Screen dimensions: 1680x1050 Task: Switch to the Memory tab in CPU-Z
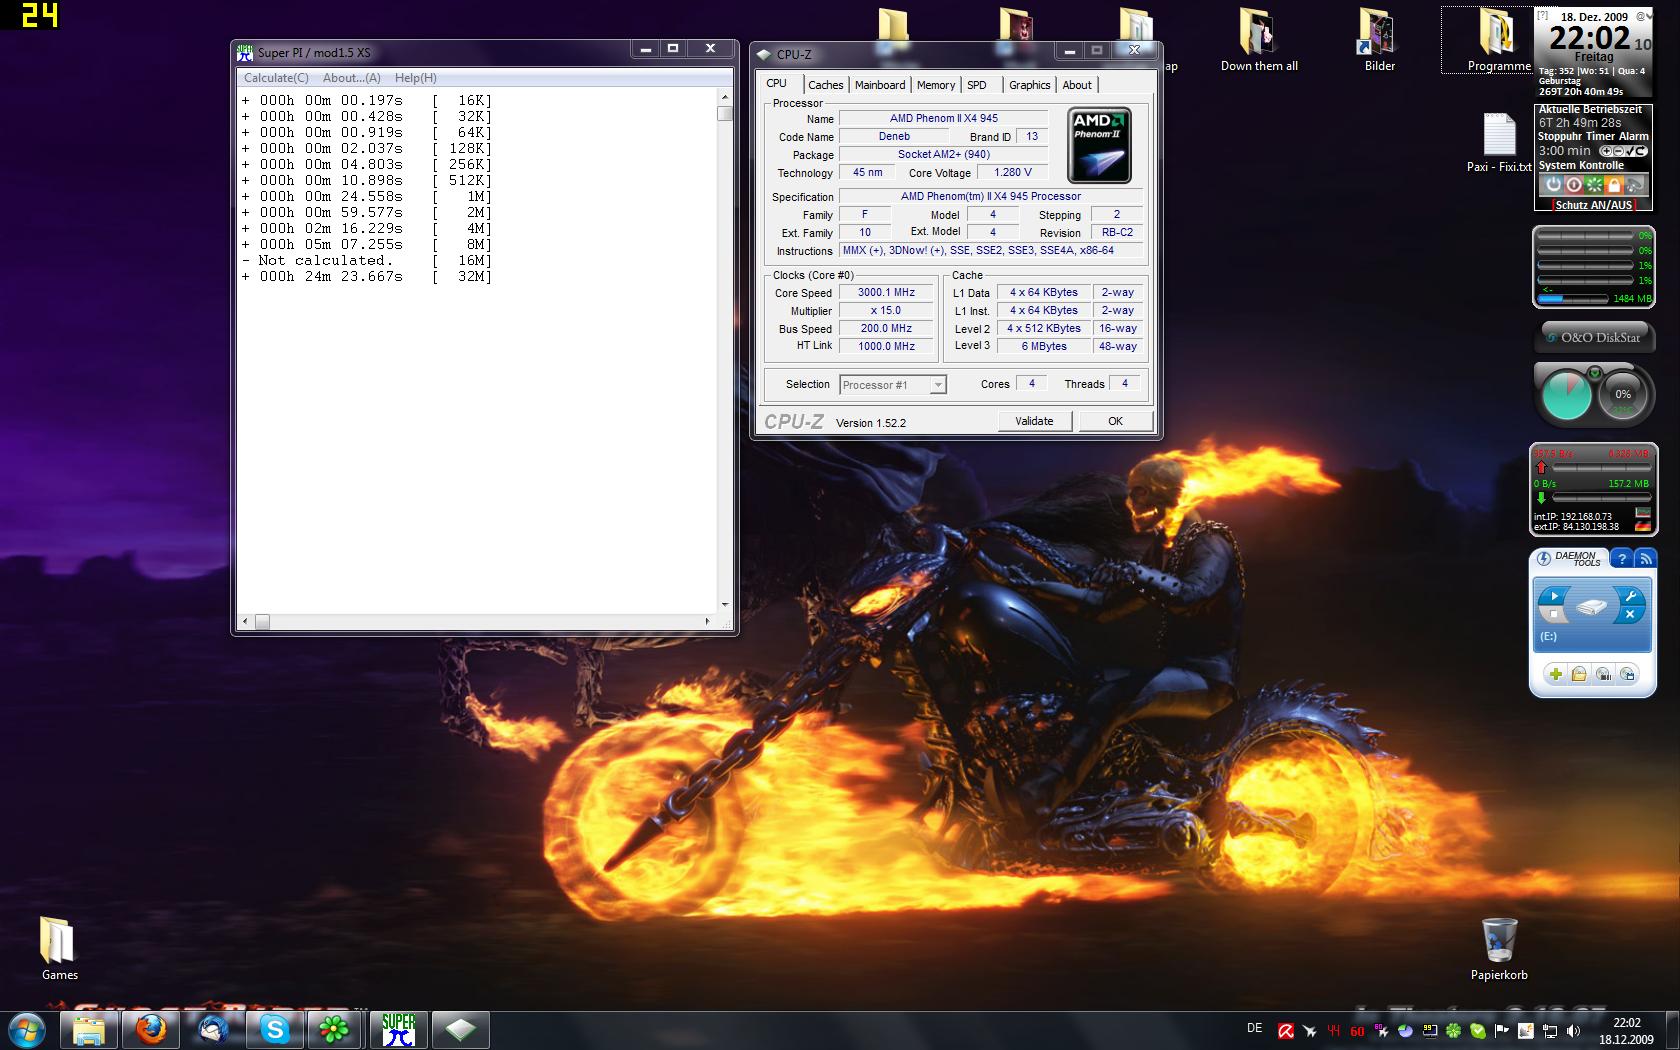(936, 85)
